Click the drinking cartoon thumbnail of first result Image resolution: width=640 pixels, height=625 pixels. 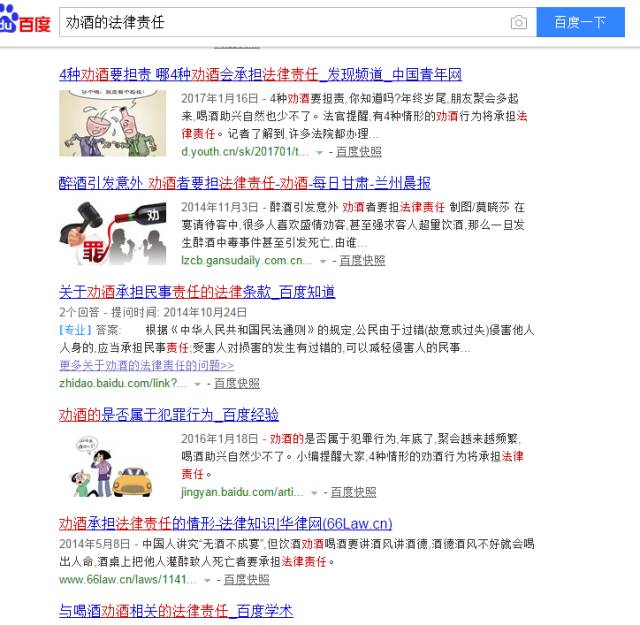tap(113, 123)
